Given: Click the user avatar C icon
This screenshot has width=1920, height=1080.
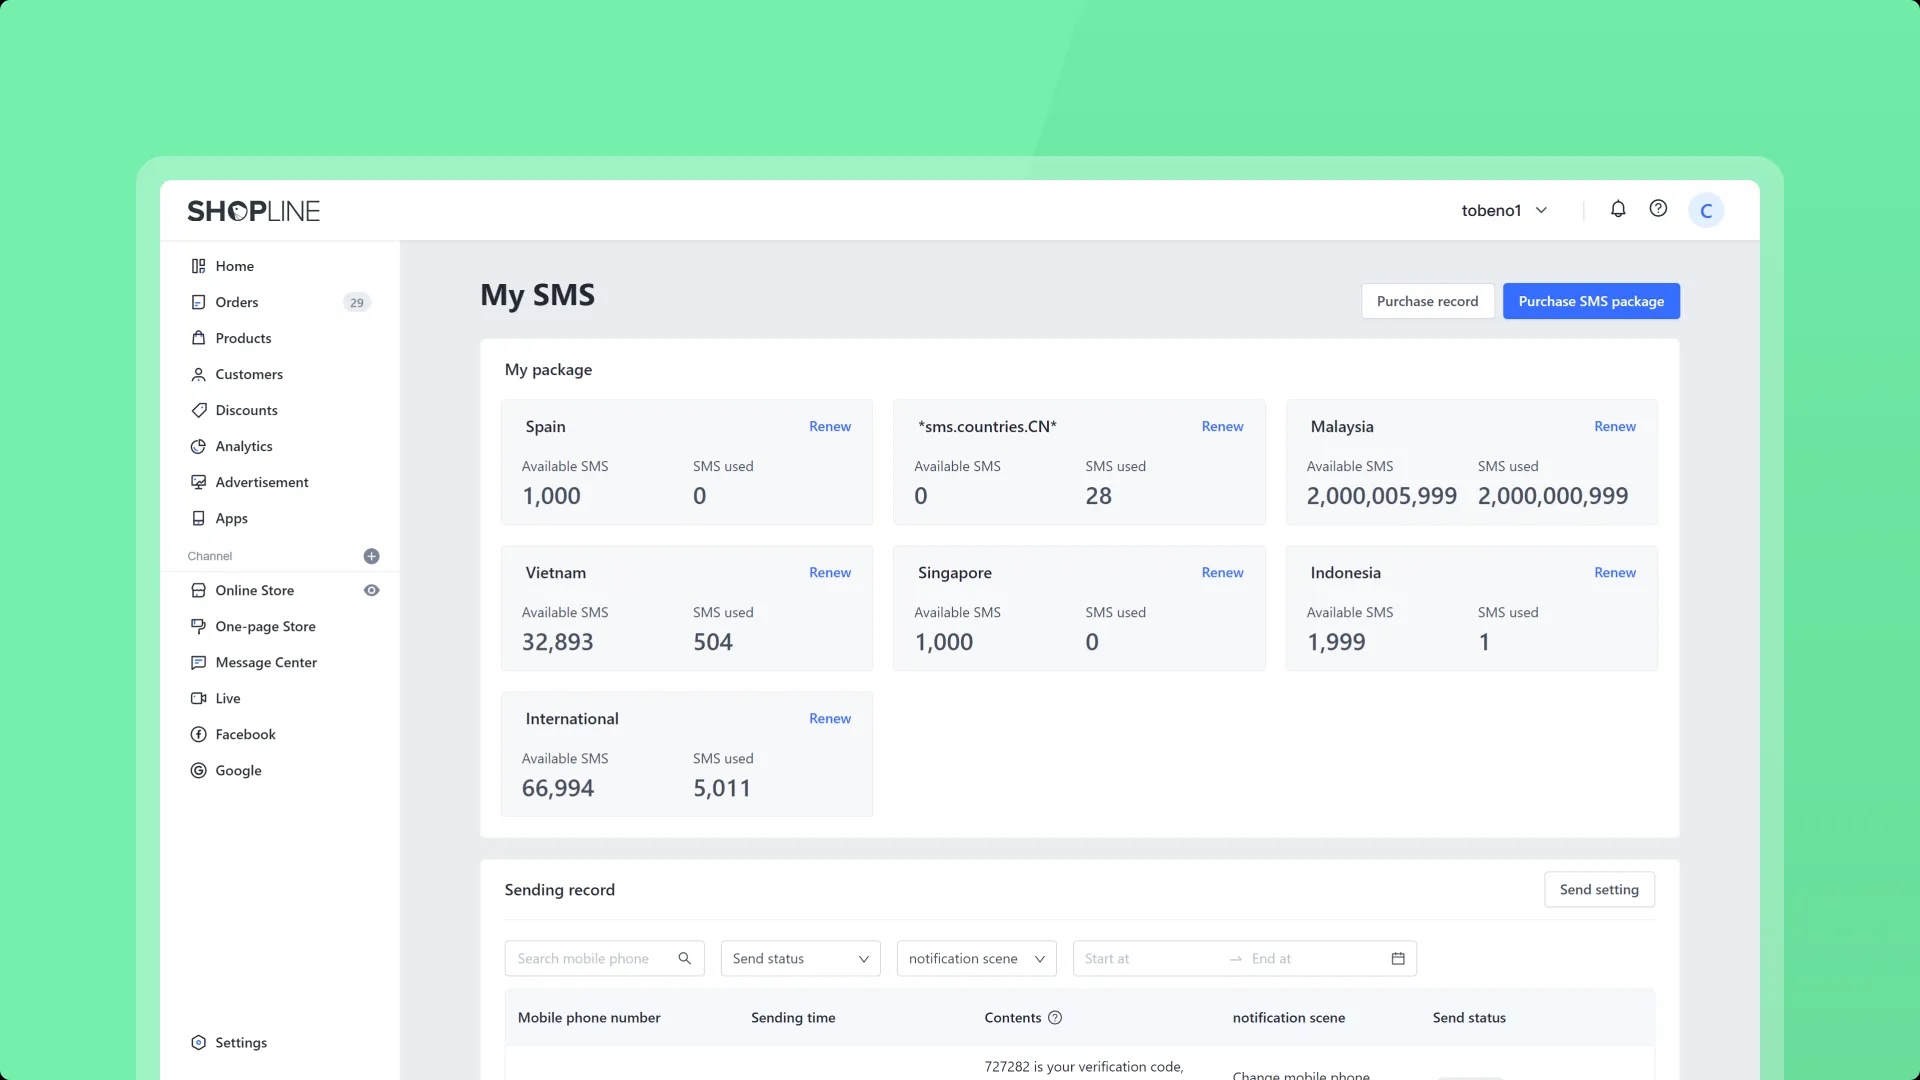Looking at the screenshot, I should coord(1706,211).
